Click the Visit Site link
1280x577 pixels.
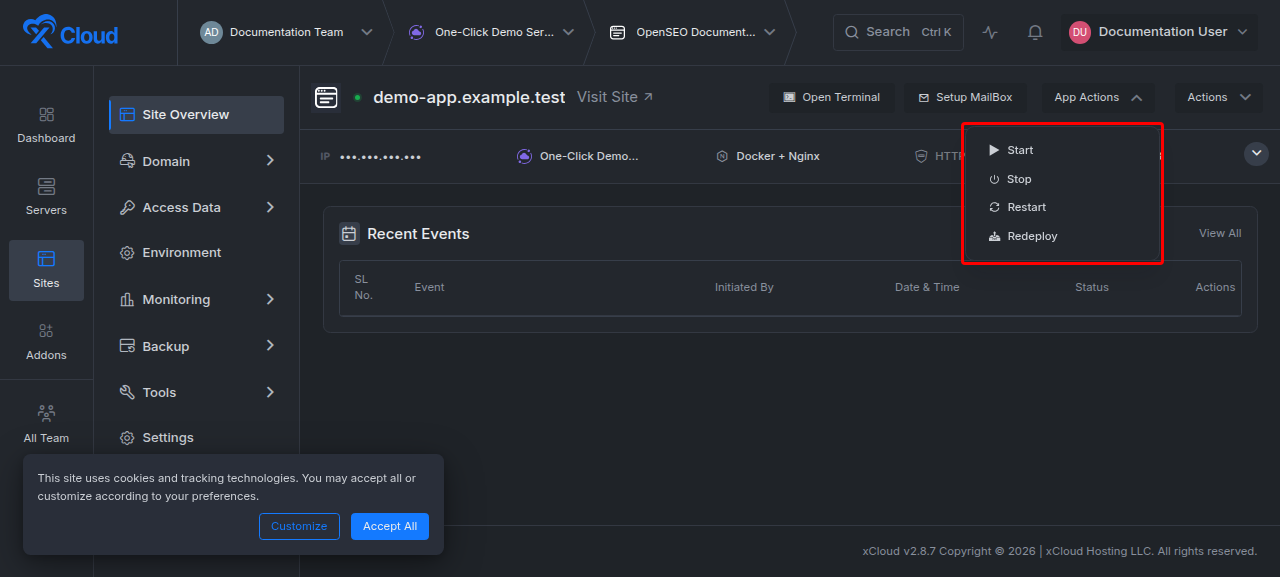[x=615, y=97]
